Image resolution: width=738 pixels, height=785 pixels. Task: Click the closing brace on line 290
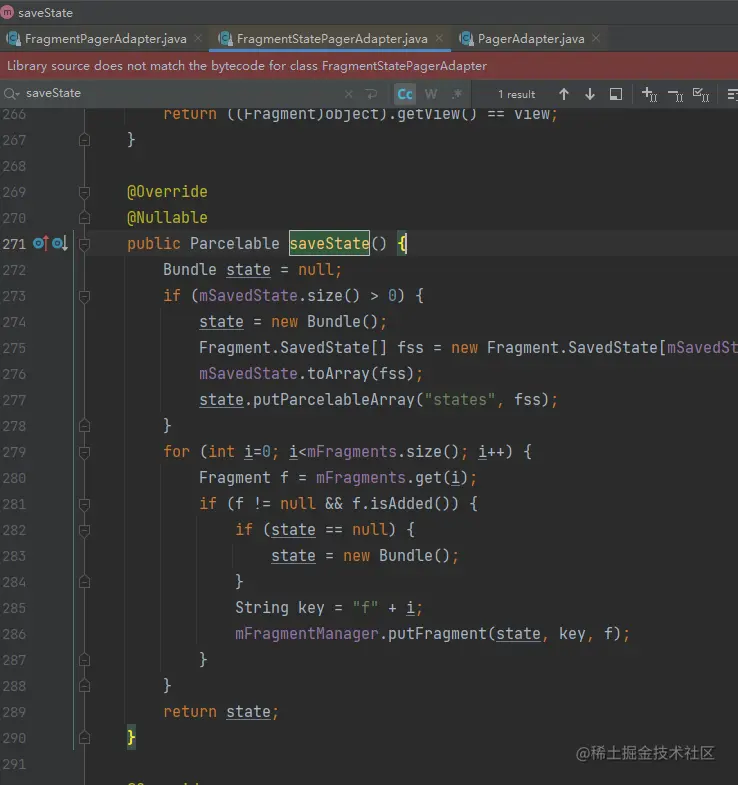(x=131, y=737)
